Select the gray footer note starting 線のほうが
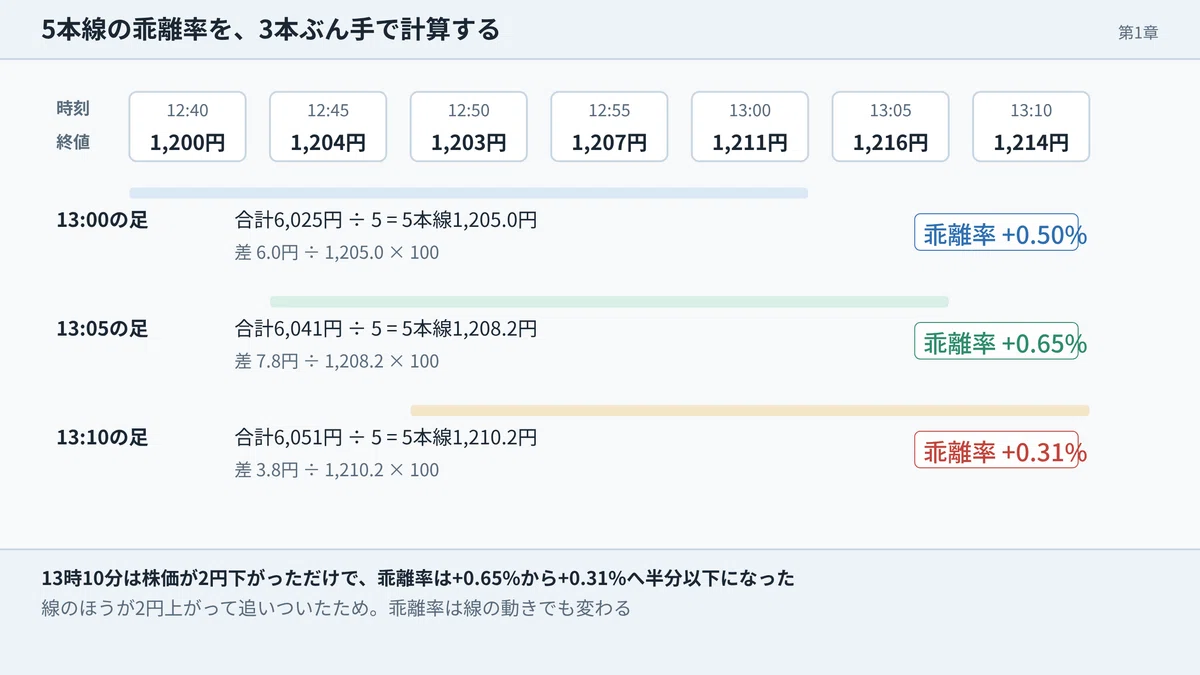 [336, 608]
